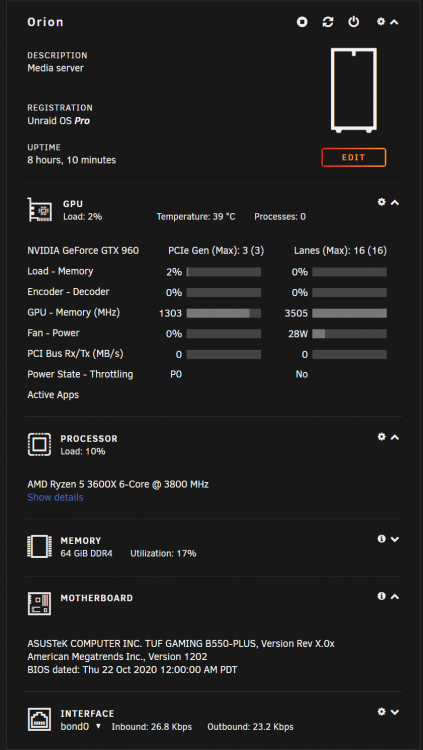Image resolution: width=423 pixels, height=750 pixels.
Task: Click the reboot arrows icon
Action: coord(328,22)
